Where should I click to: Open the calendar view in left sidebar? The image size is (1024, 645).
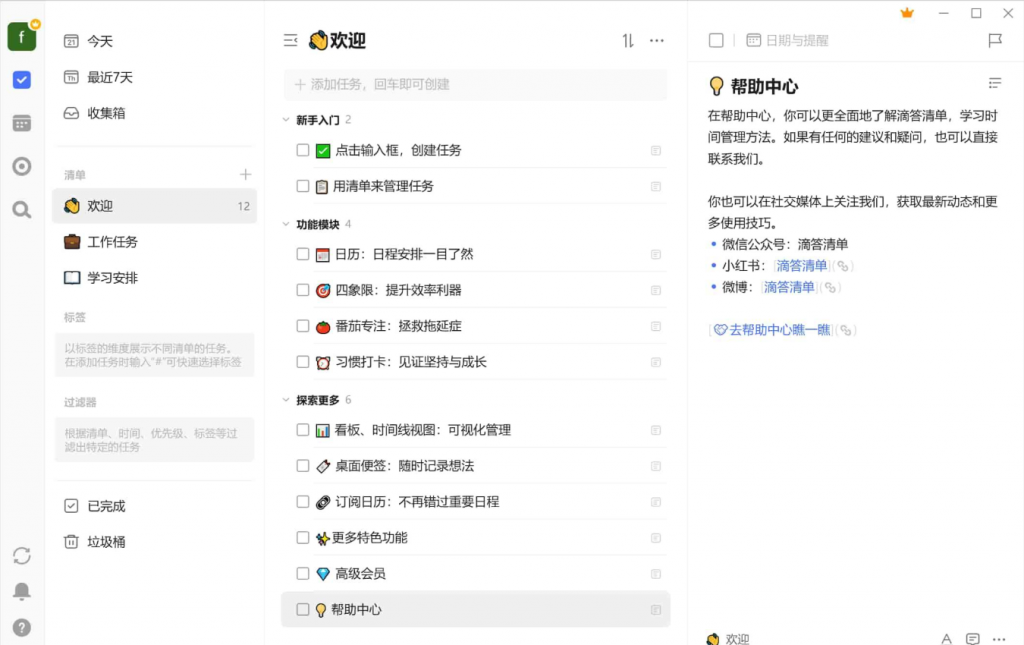pyautogui.click(x=22, y=123)
